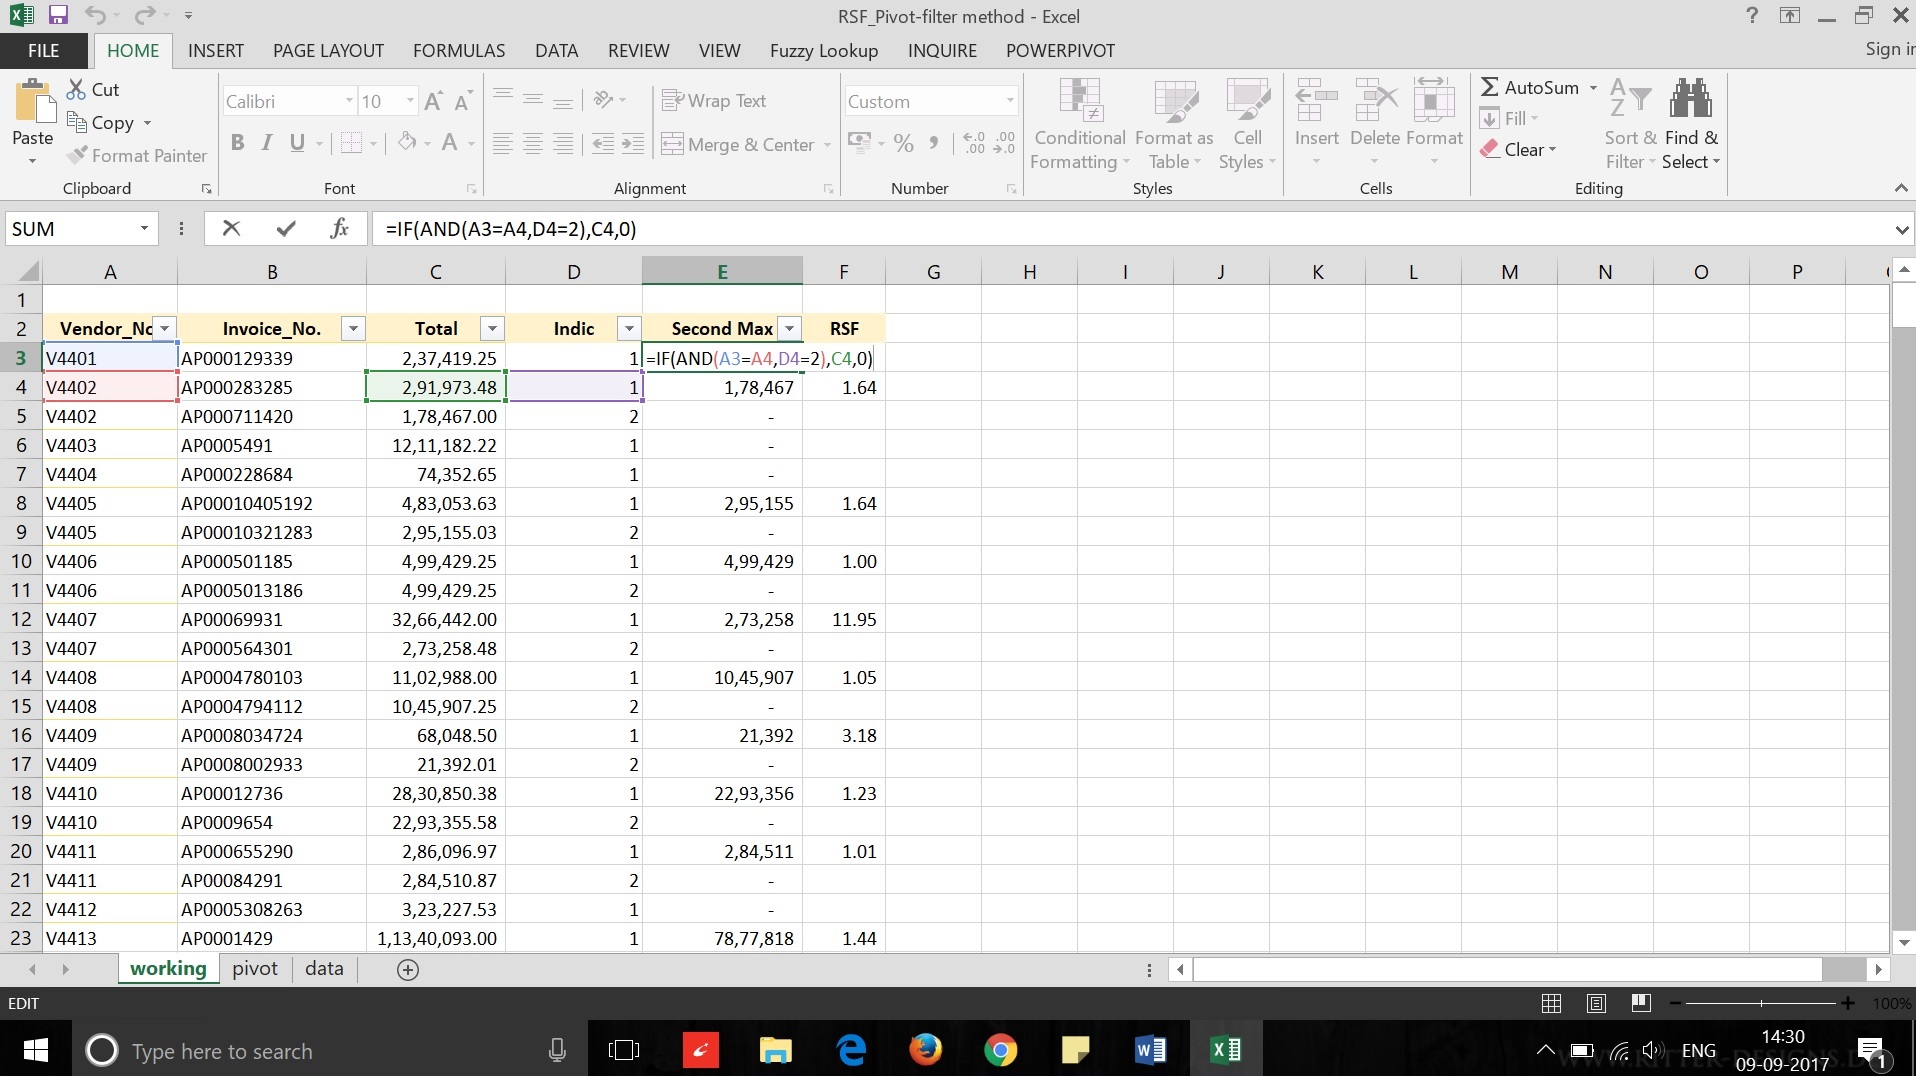Click the Decrease Indent icon
Viewport: 1916px width, 1076px height.
point(603,144)
